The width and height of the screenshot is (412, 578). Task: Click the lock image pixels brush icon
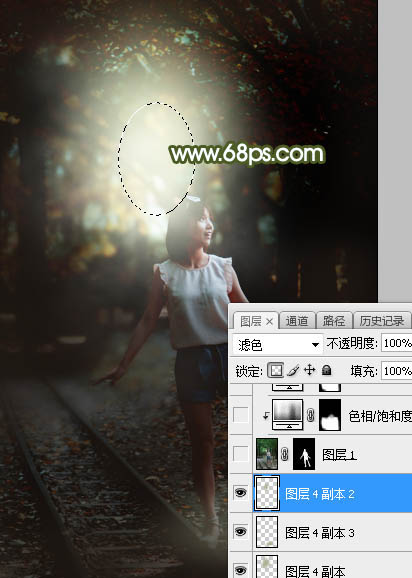pos(293,370)
